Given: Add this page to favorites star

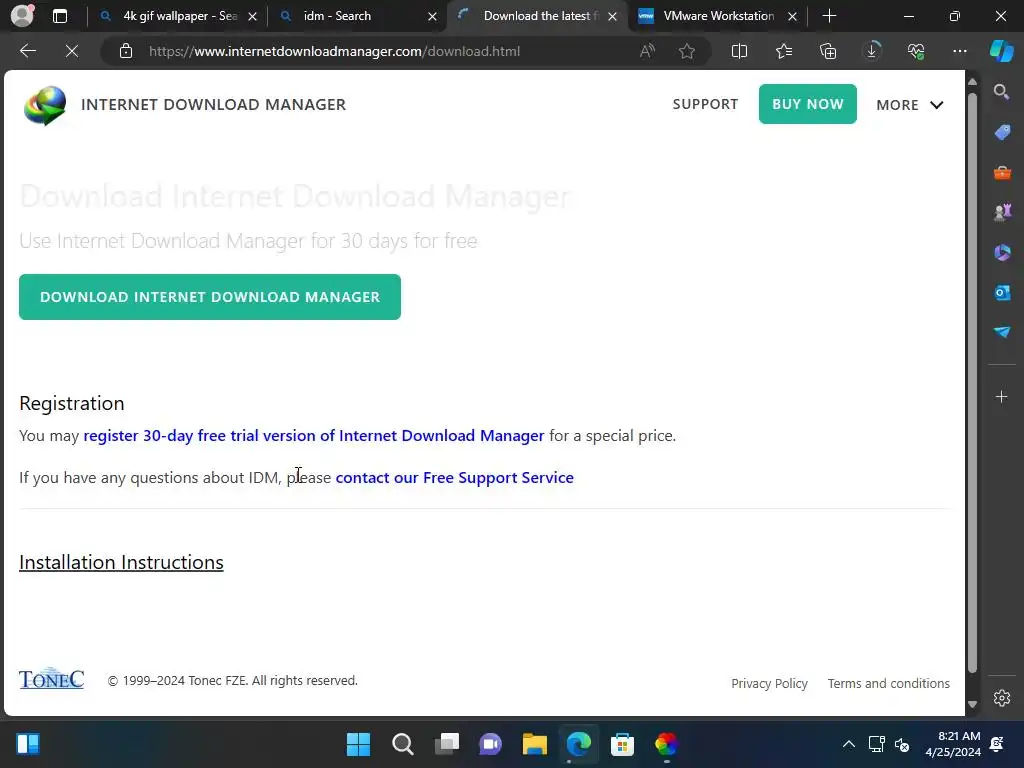Looking at the screenshot, I should (686, 51).
